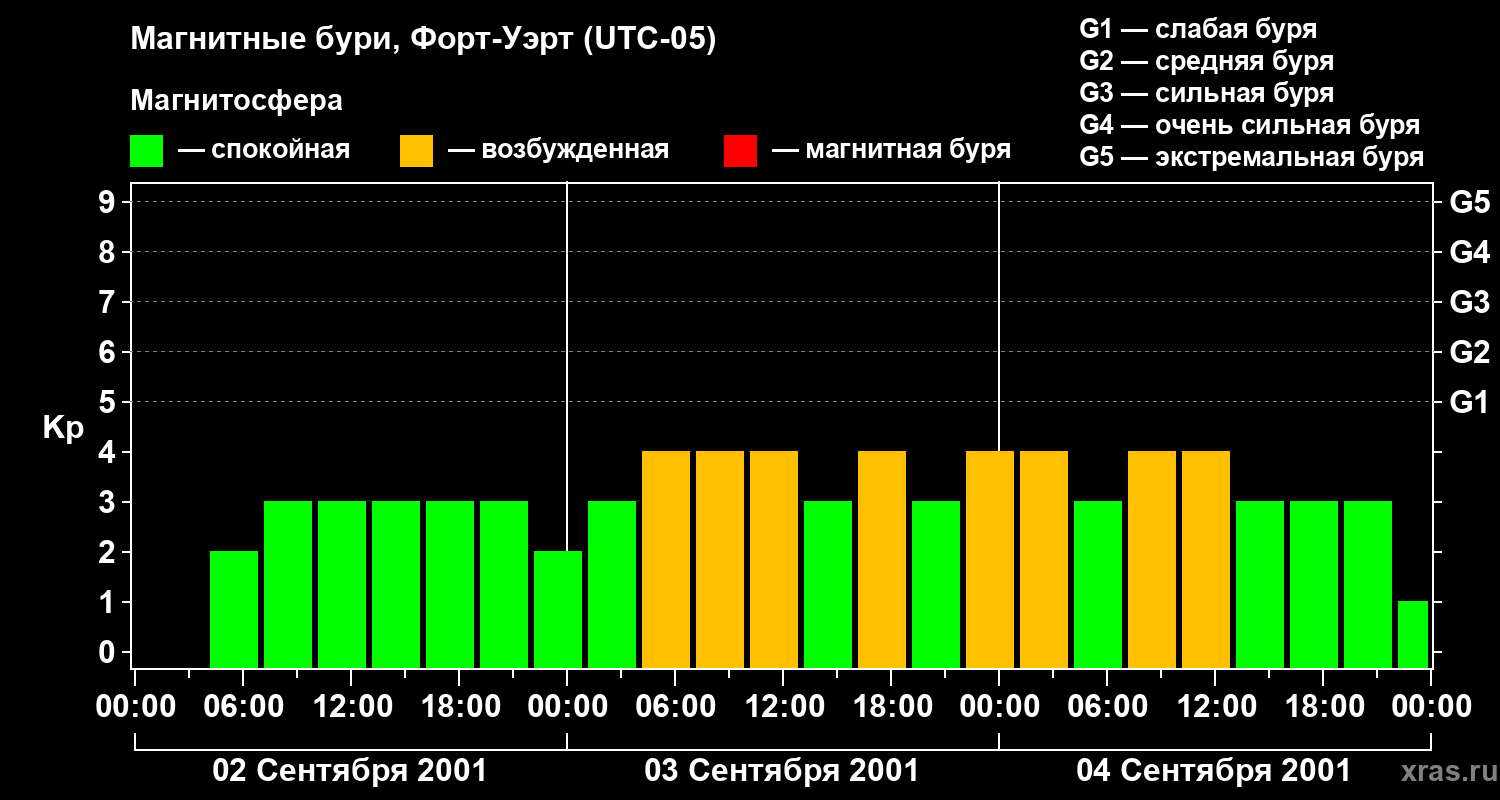Click the '04 Сентября 2001' date label
Screen dimensions: 1500x800
point(1214,771)
